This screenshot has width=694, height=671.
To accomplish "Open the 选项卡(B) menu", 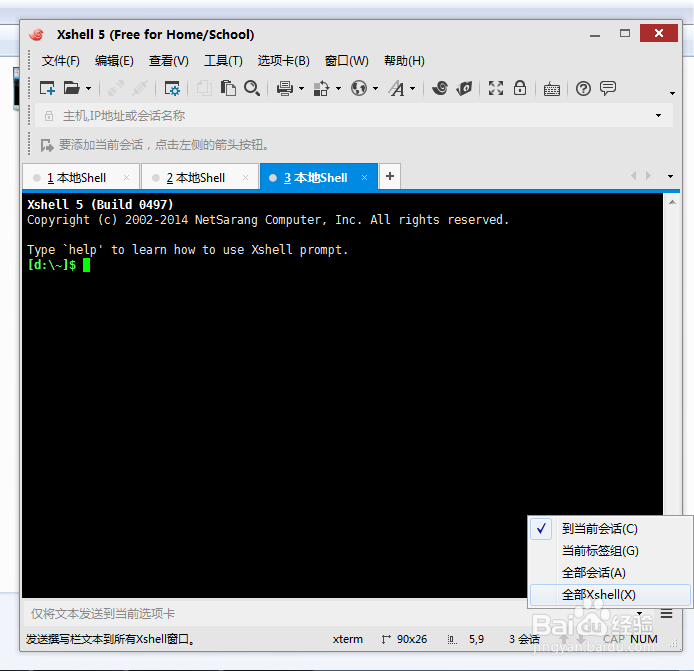I will tap(284, 61).
